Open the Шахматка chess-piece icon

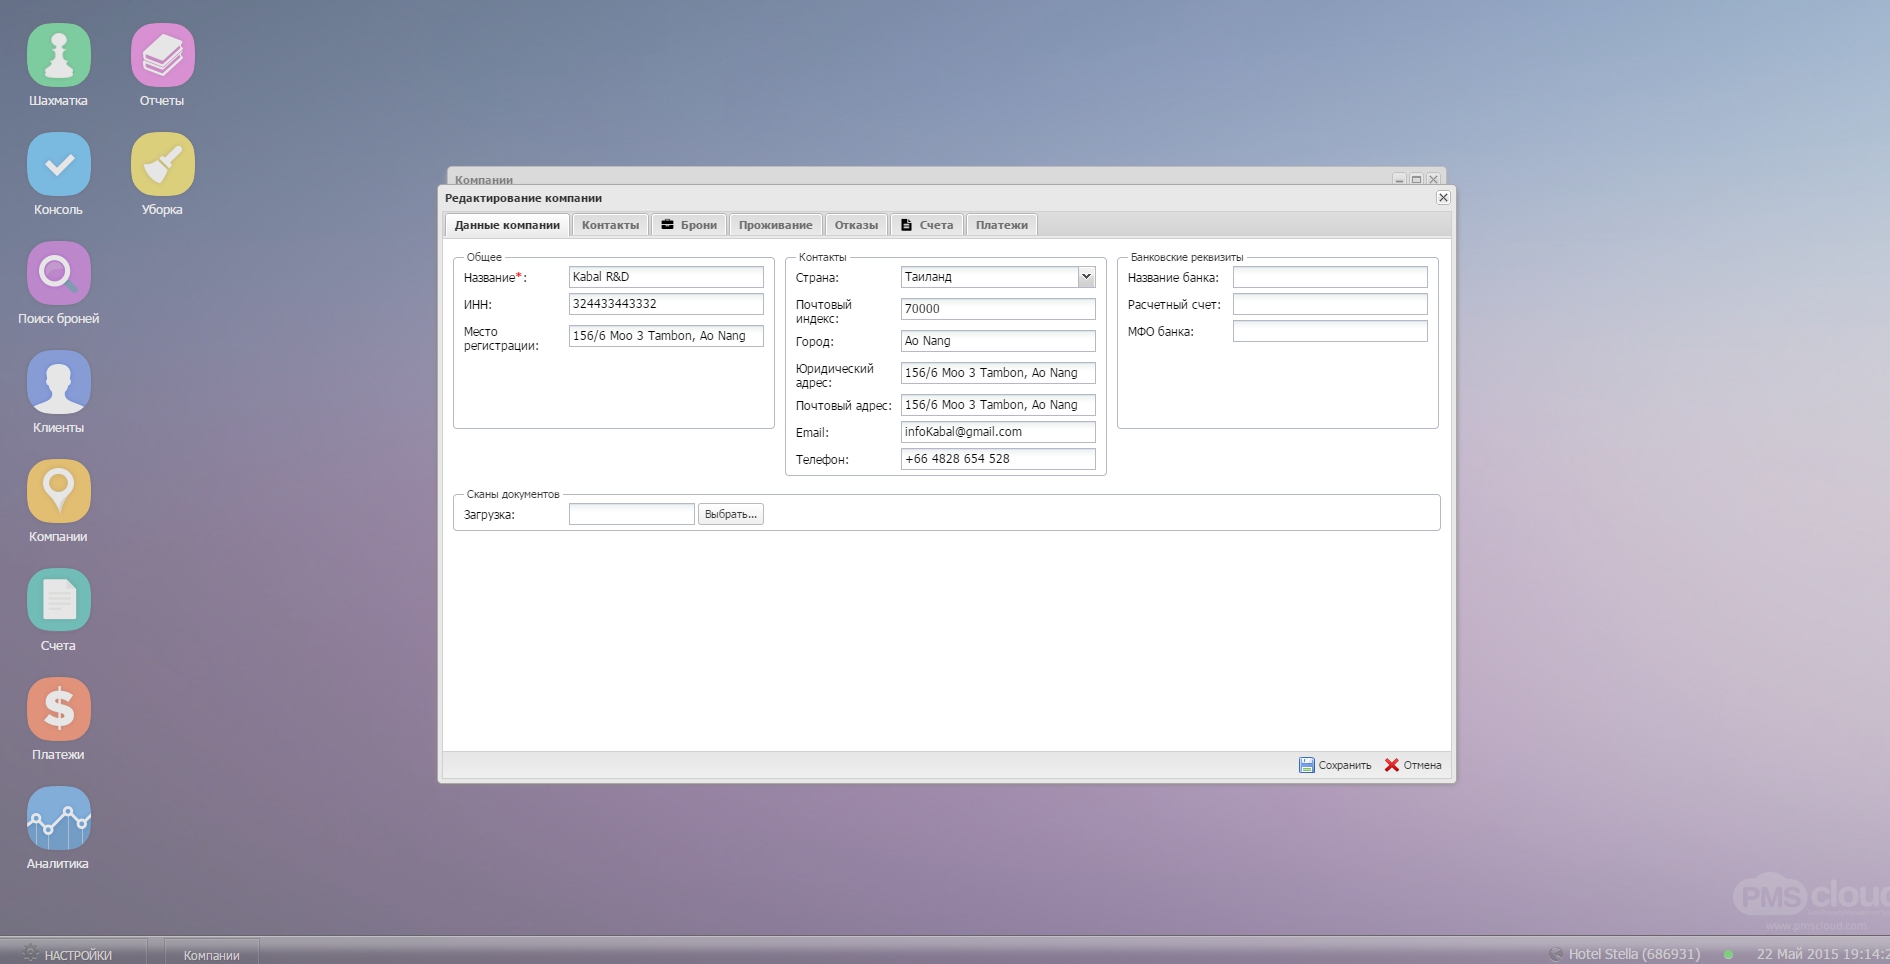[59, 55]
